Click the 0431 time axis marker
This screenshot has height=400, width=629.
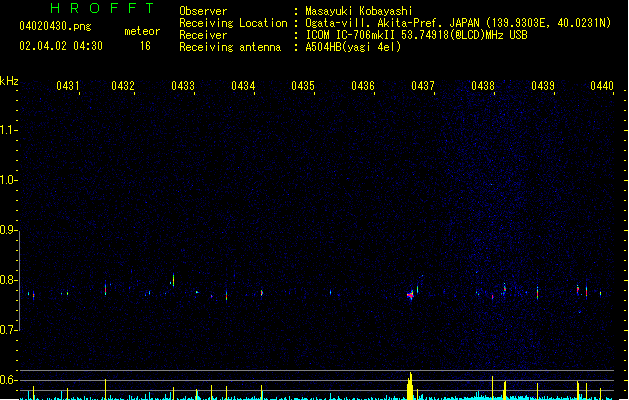click(68, 85)
